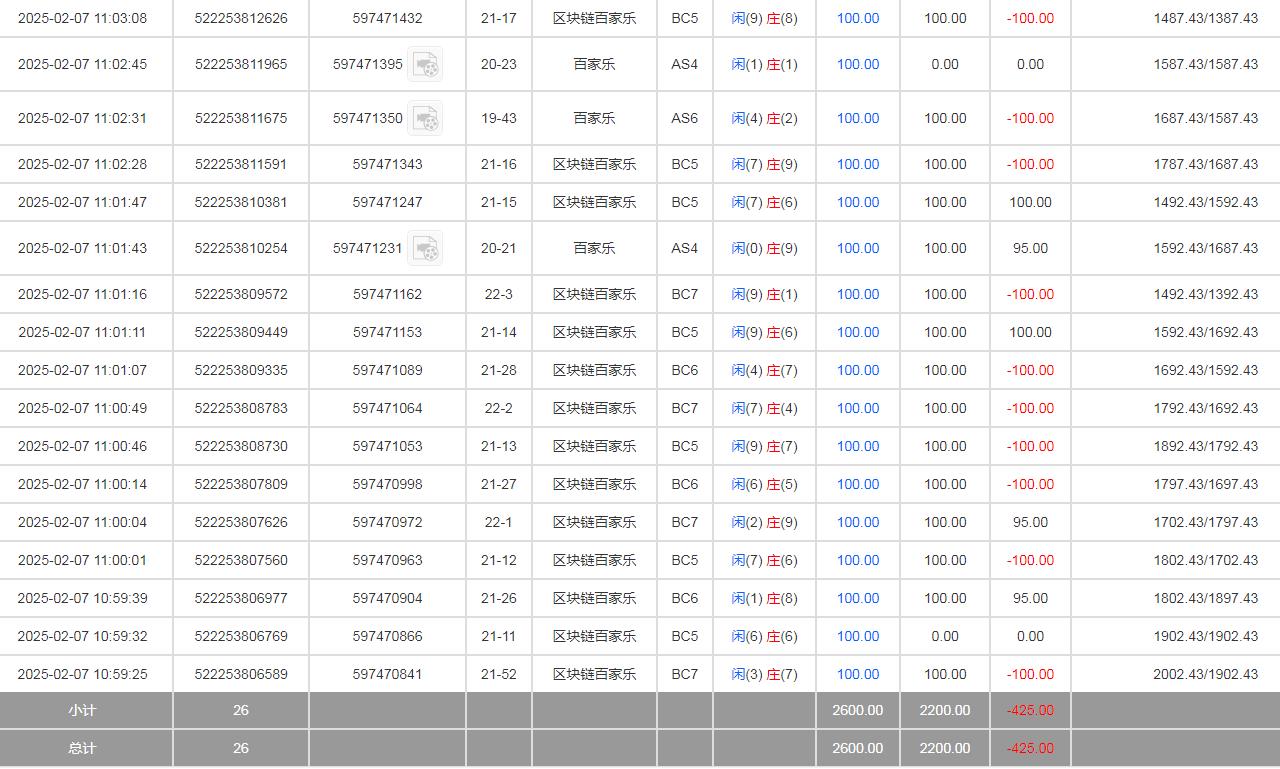This screenshot has width=1280, height=769.
Task: Click blue 100.00 amount in the 10:59:25 row
Action: tap(857, 674)
